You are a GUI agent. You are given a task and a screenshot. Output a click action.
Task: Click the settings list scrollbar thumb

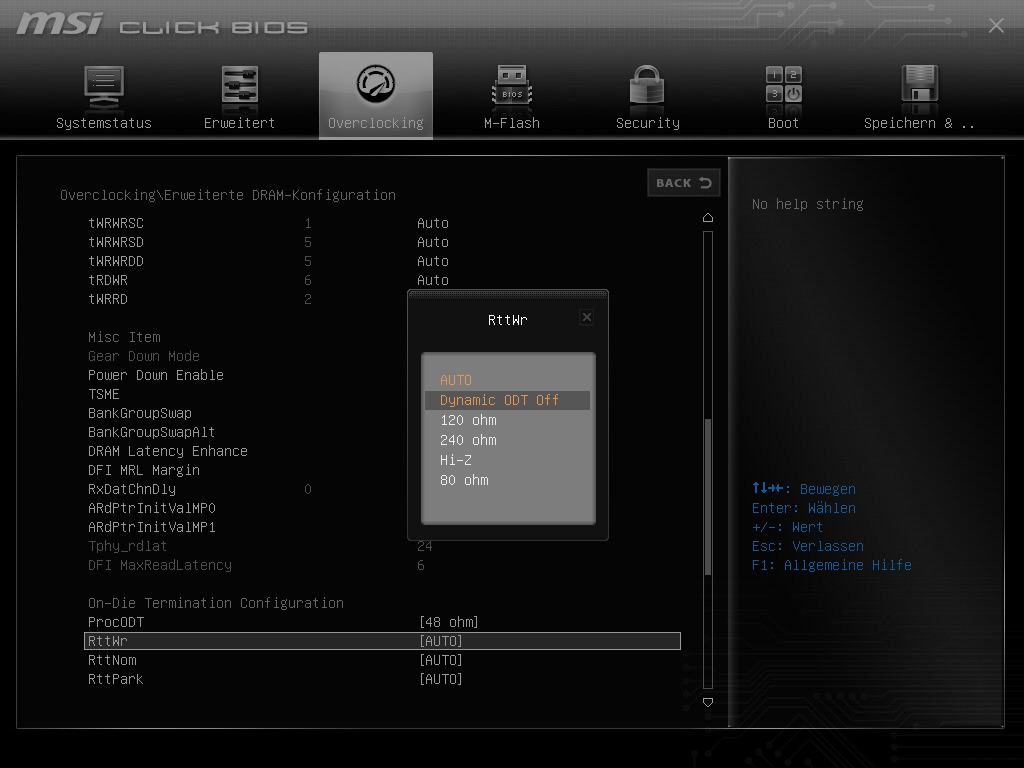[707, 496]
